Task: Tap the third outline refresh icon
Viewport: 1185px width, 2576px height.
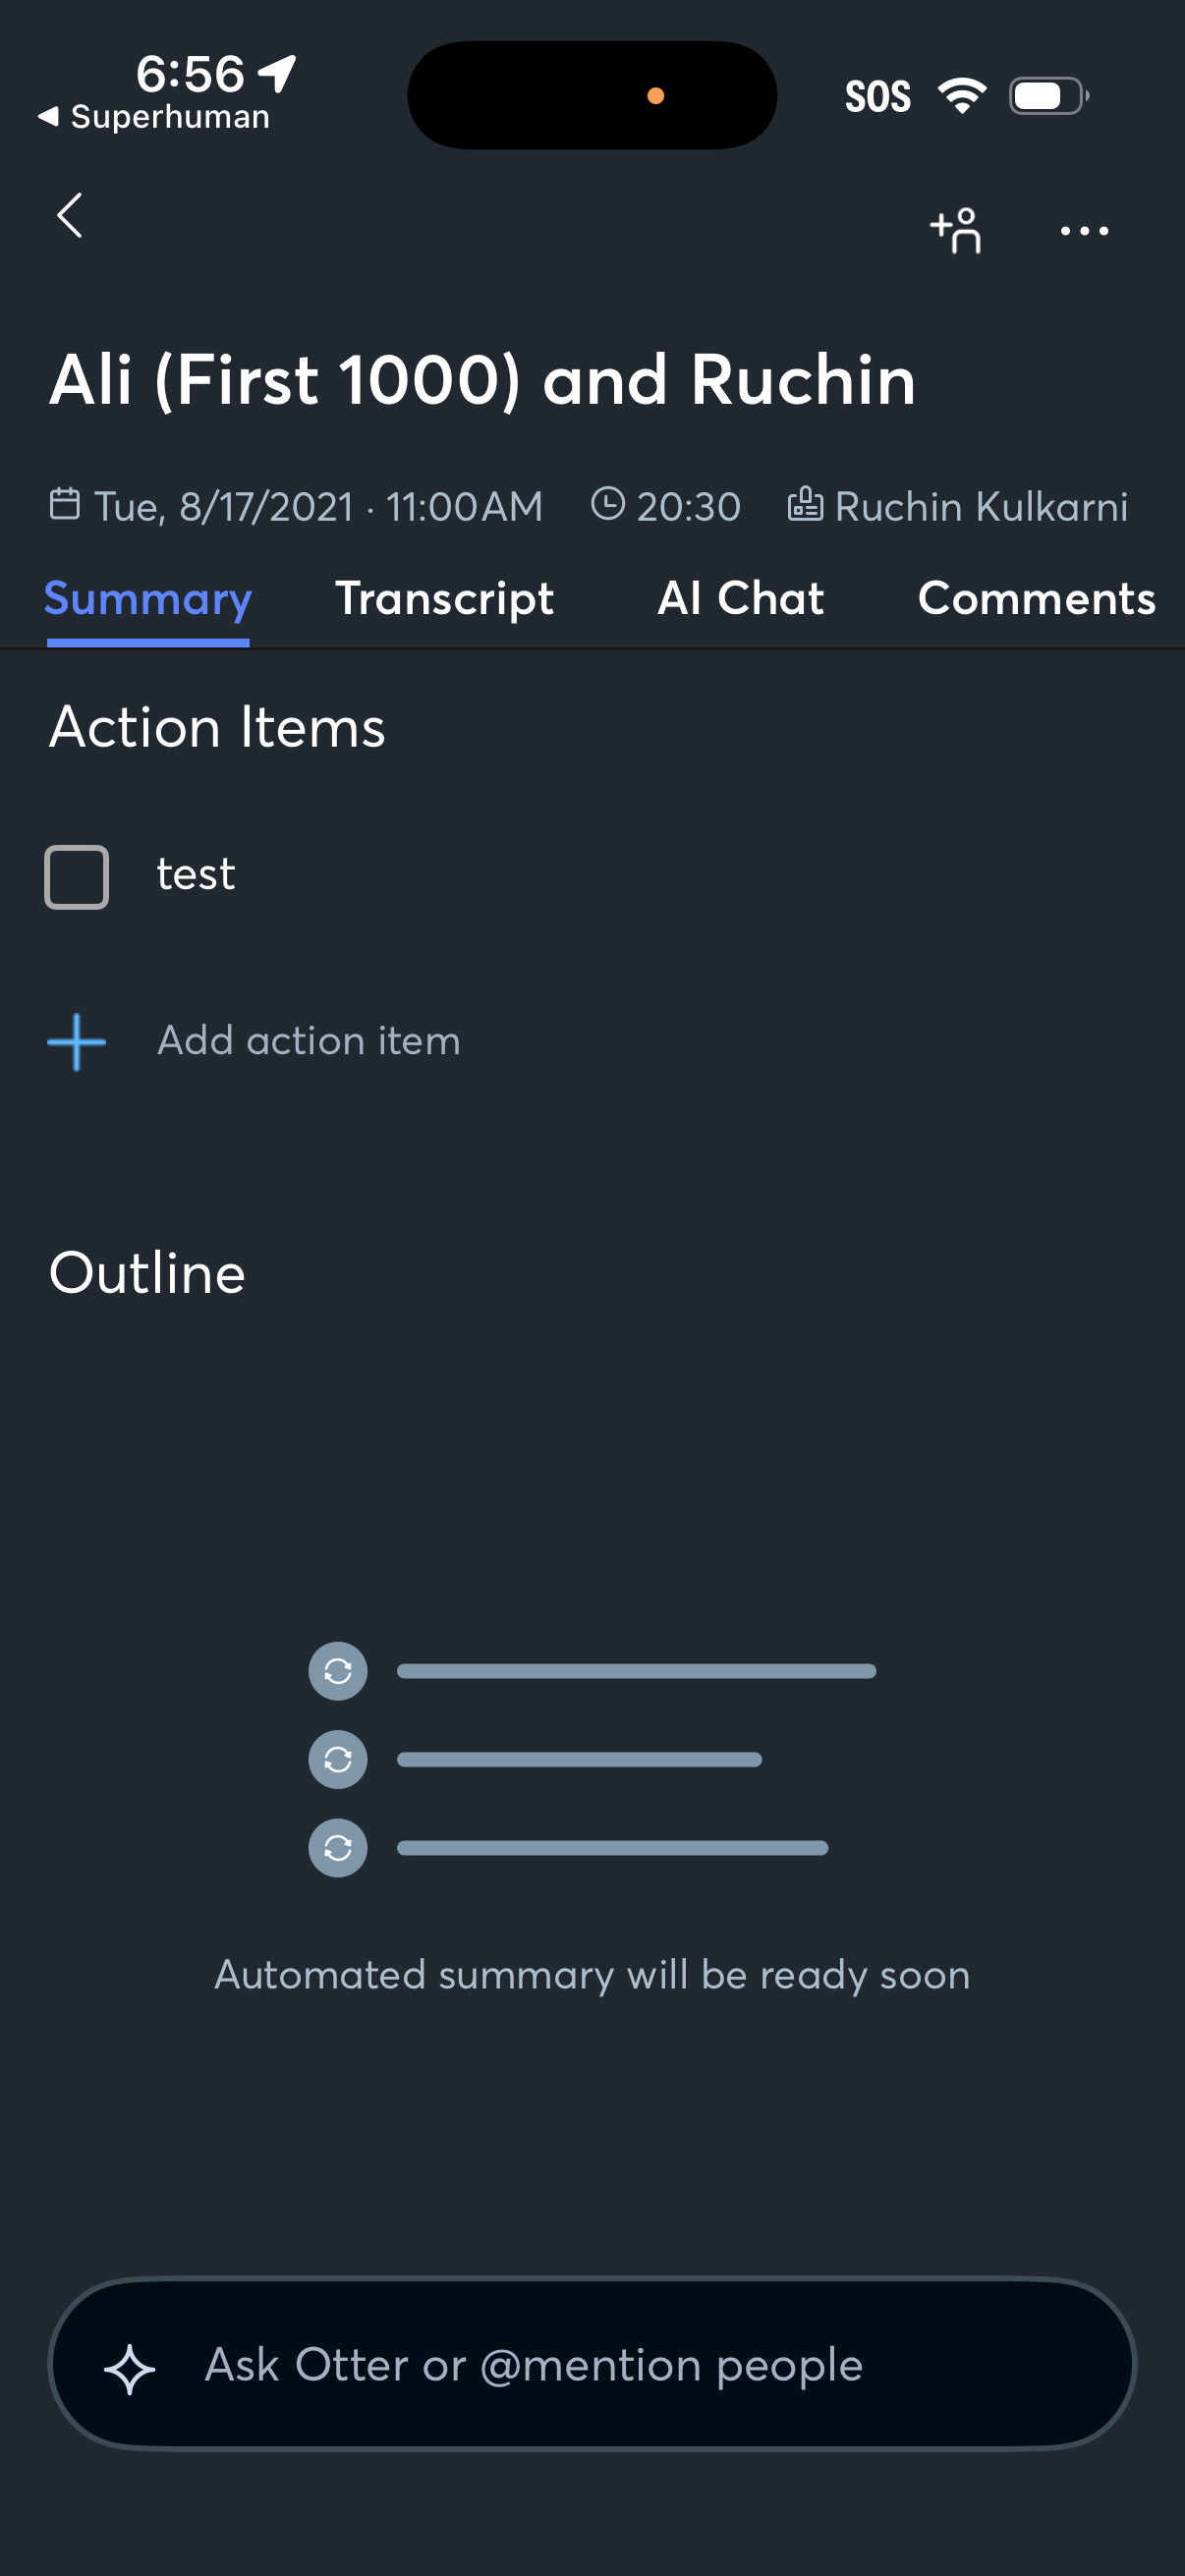Action: click(x=338, y=1847)
